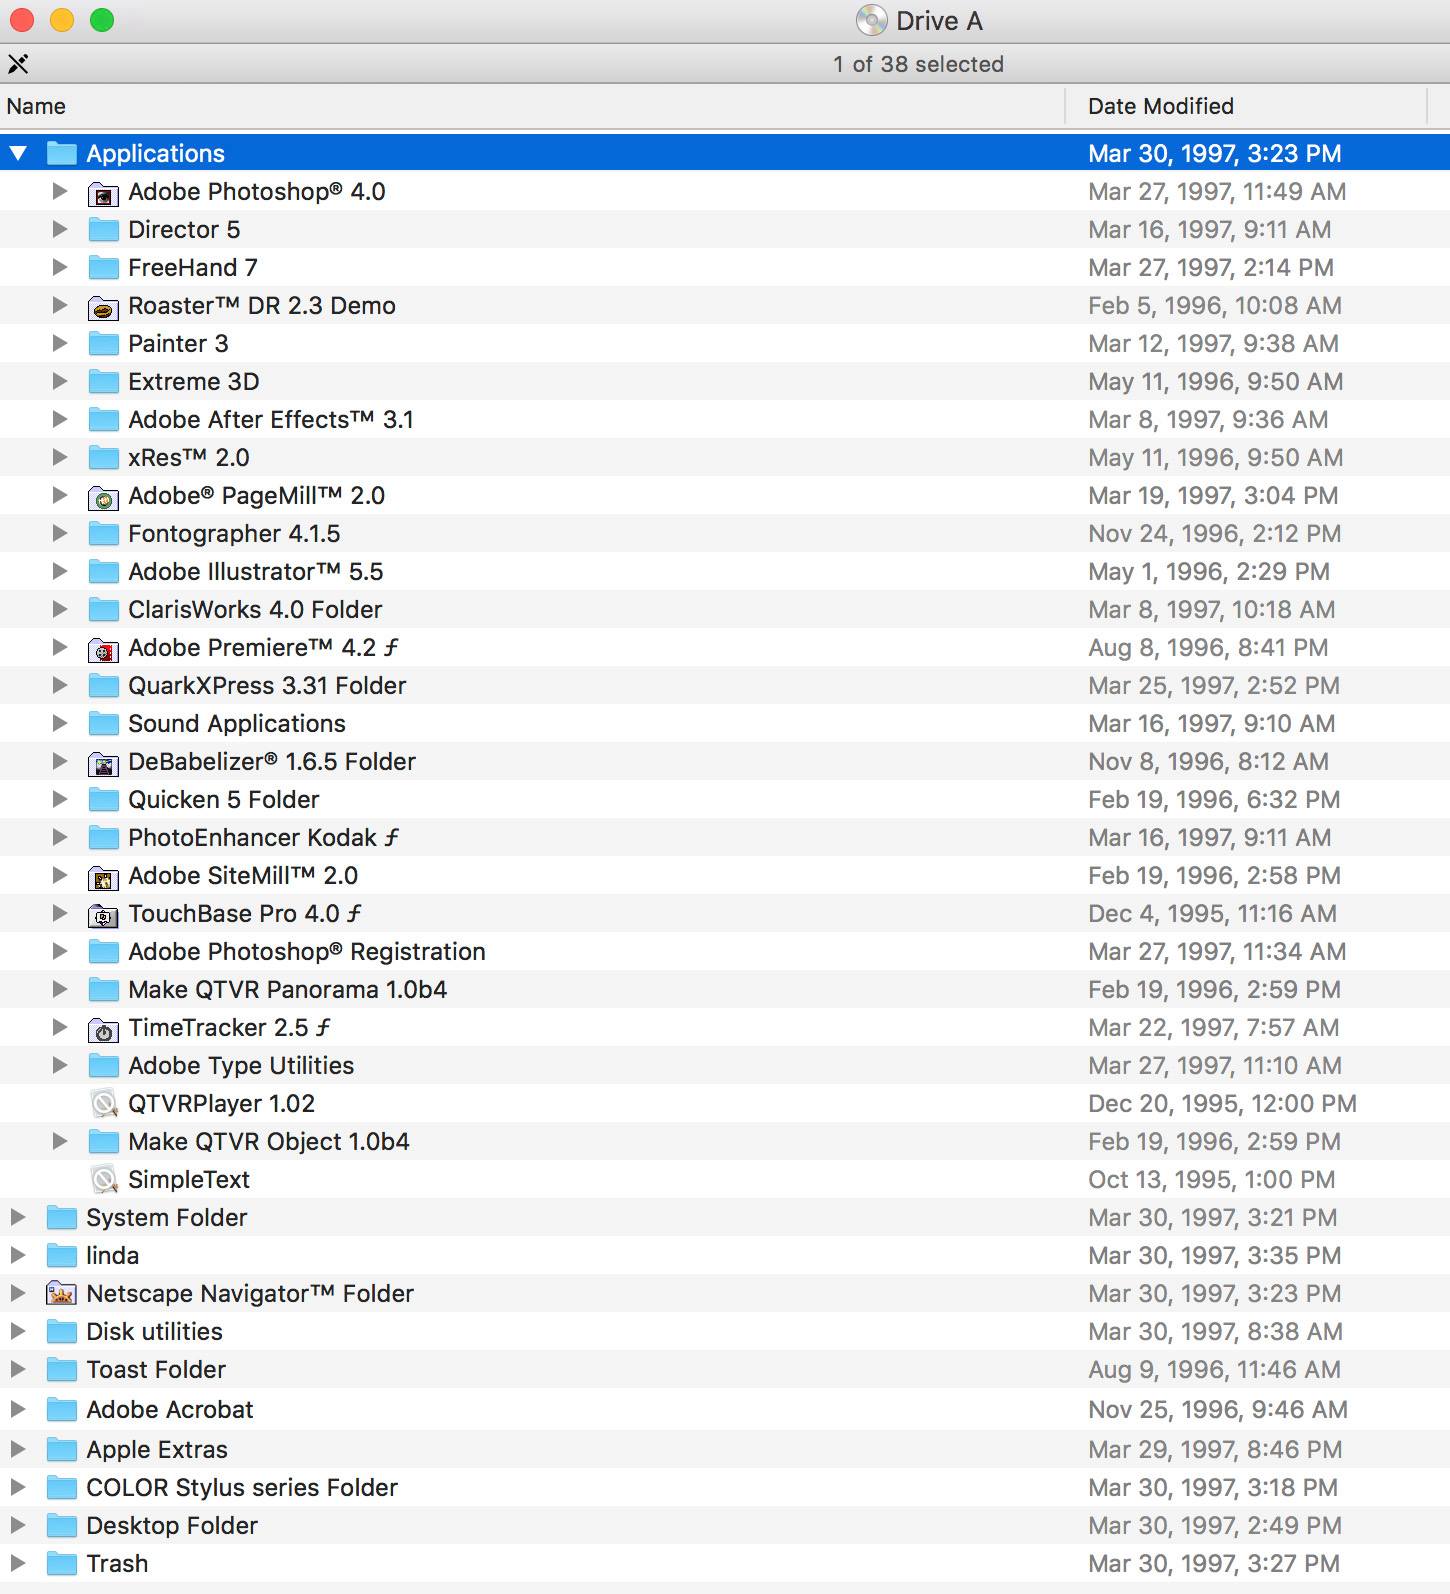Click date Oct 13, 1995, 1:00 PM
The height and width of the screenshot is (1594, 1450).
(1212, 1180)
